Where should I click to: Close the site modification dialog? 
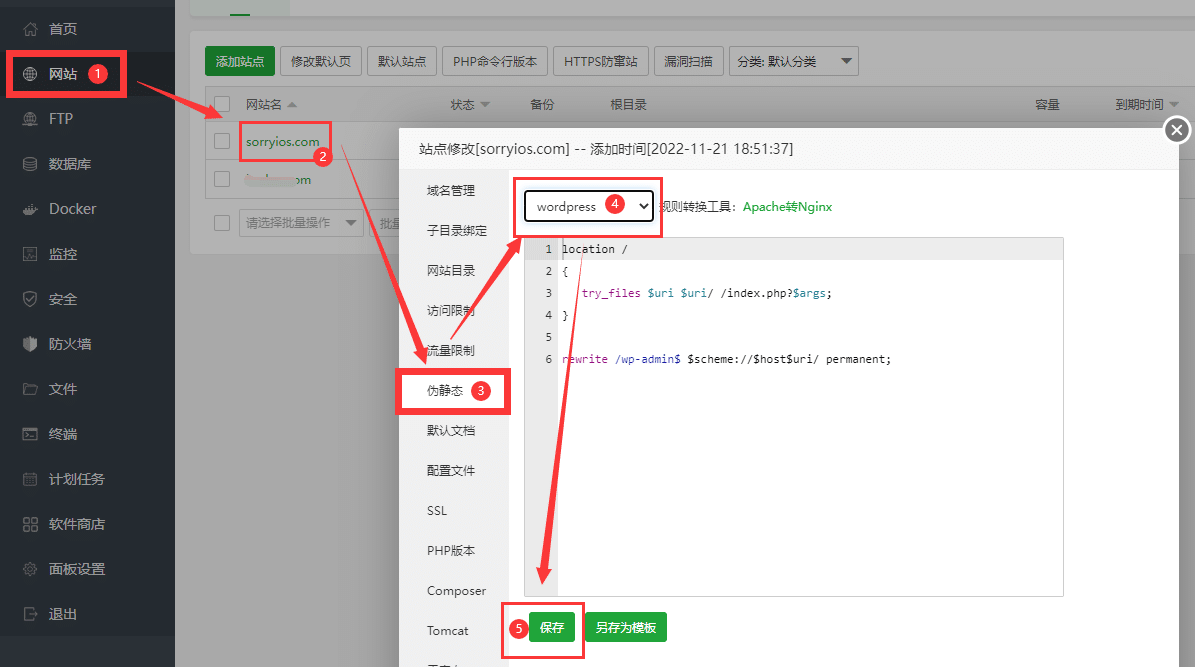tap(1177, 130)
